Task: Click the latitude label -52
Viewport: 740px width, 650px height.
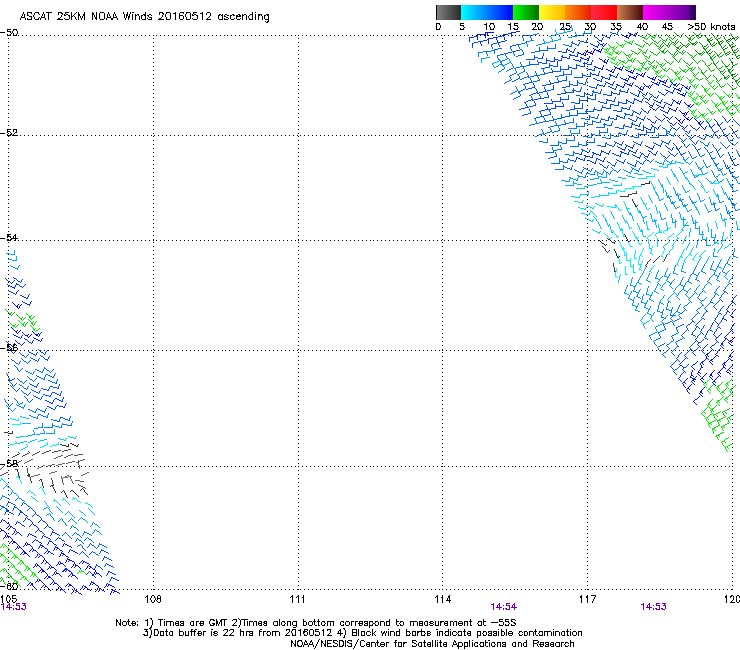Action: 9,133
